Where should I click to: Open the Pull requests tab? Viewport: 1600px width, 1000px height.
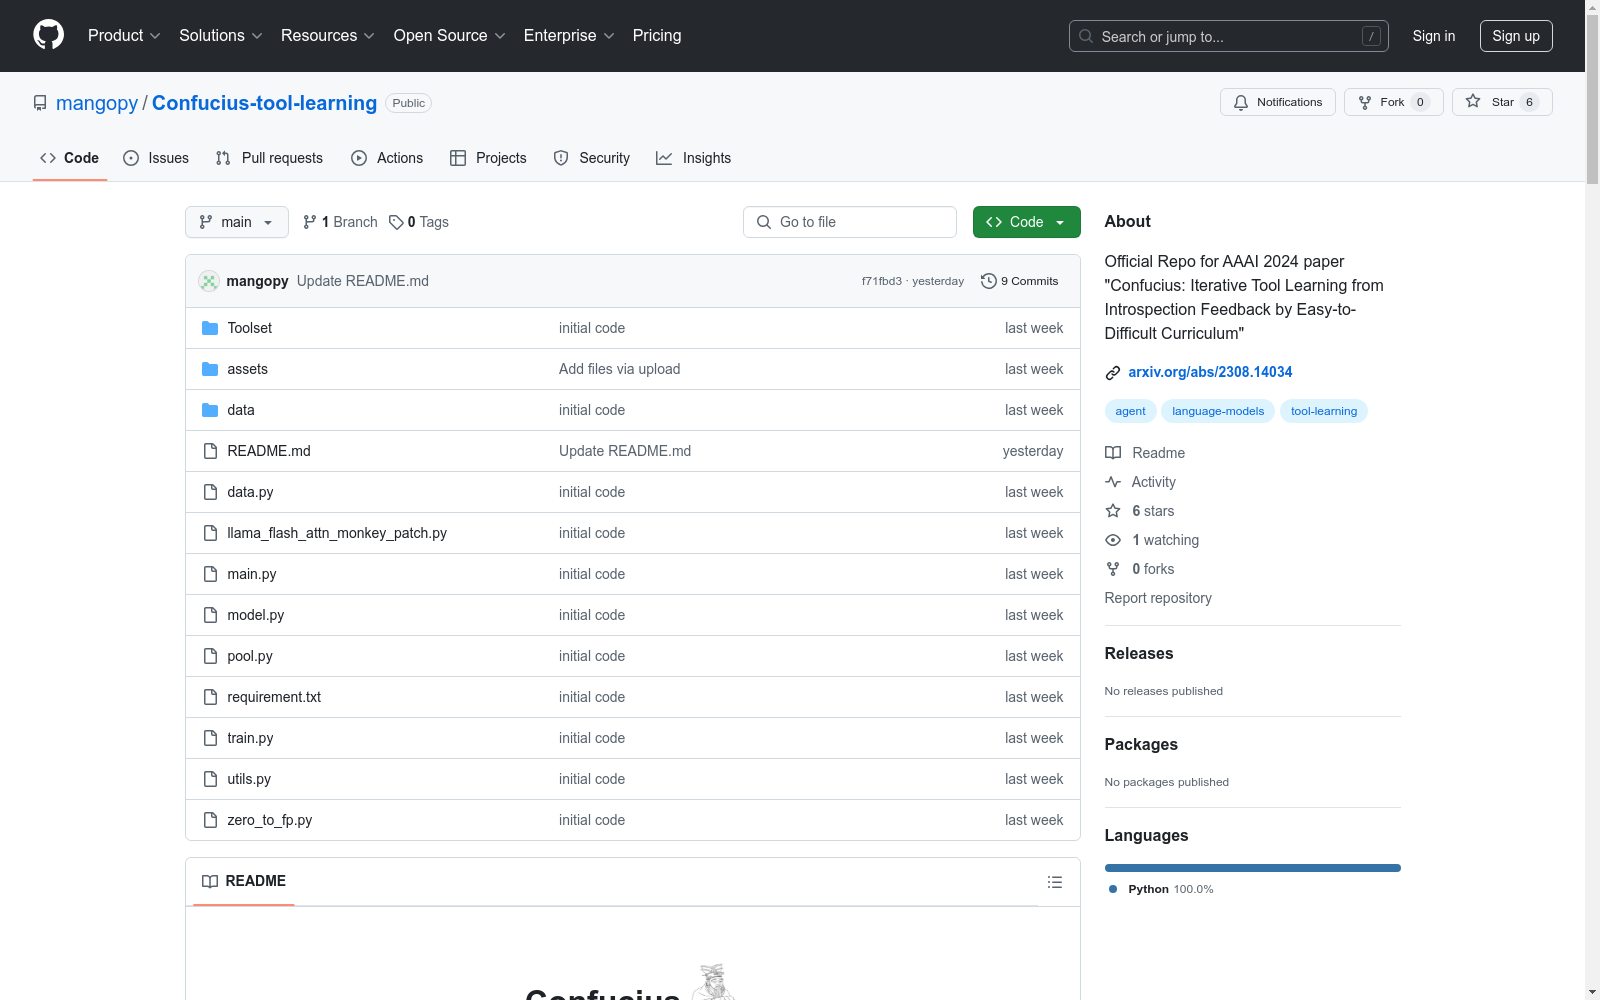pos(269,158)
